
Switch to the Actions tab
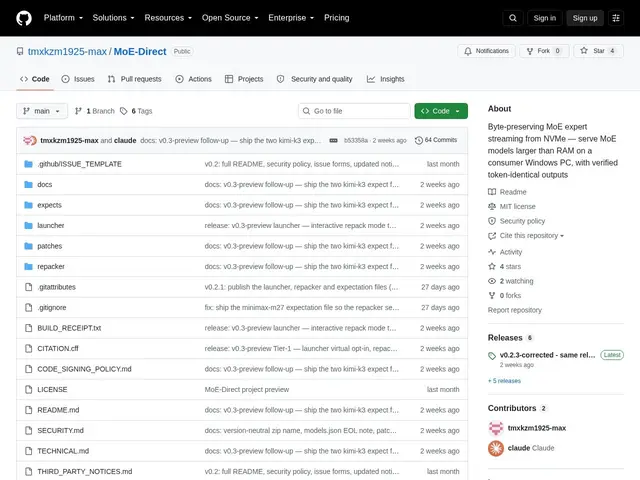193,79
